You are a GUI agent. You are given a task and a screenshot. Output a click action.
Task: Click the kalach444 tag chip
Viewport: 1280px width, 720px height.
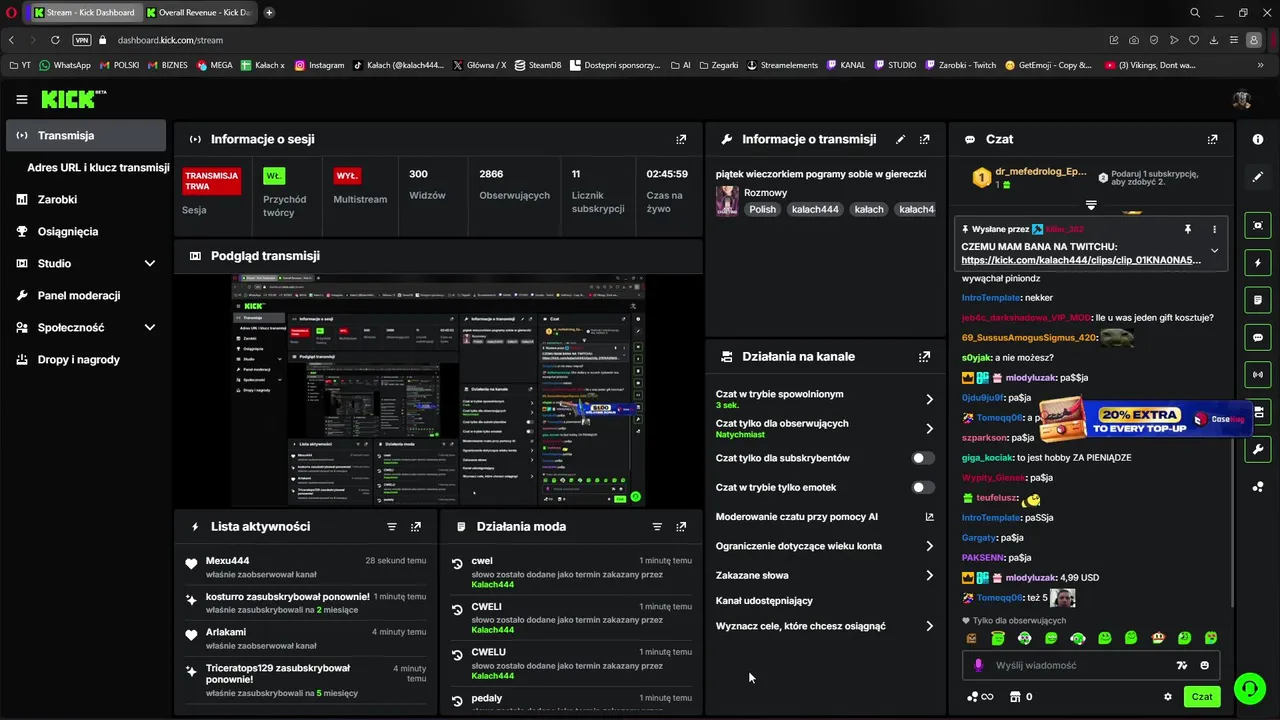coord(815,209)
